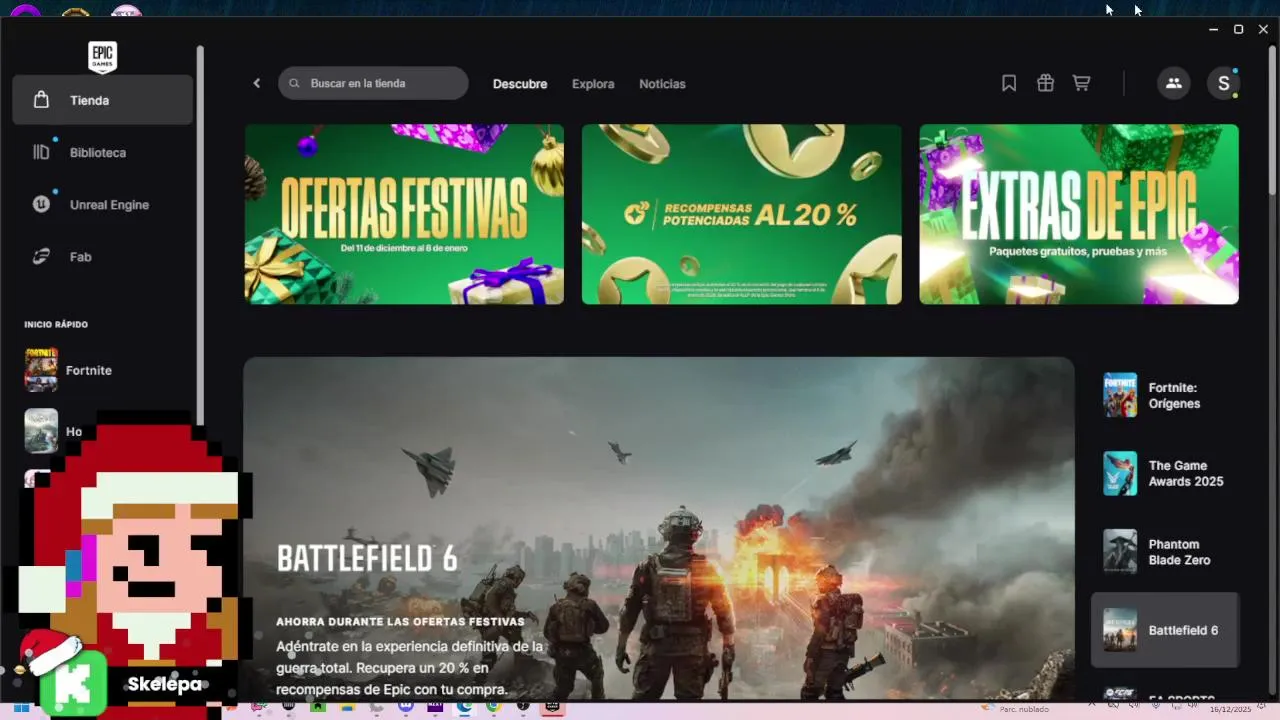Image resolution: width=1280 pixels, height=720 pixels.
Task: Click the Epic Games logo
Action: point(102,57)
